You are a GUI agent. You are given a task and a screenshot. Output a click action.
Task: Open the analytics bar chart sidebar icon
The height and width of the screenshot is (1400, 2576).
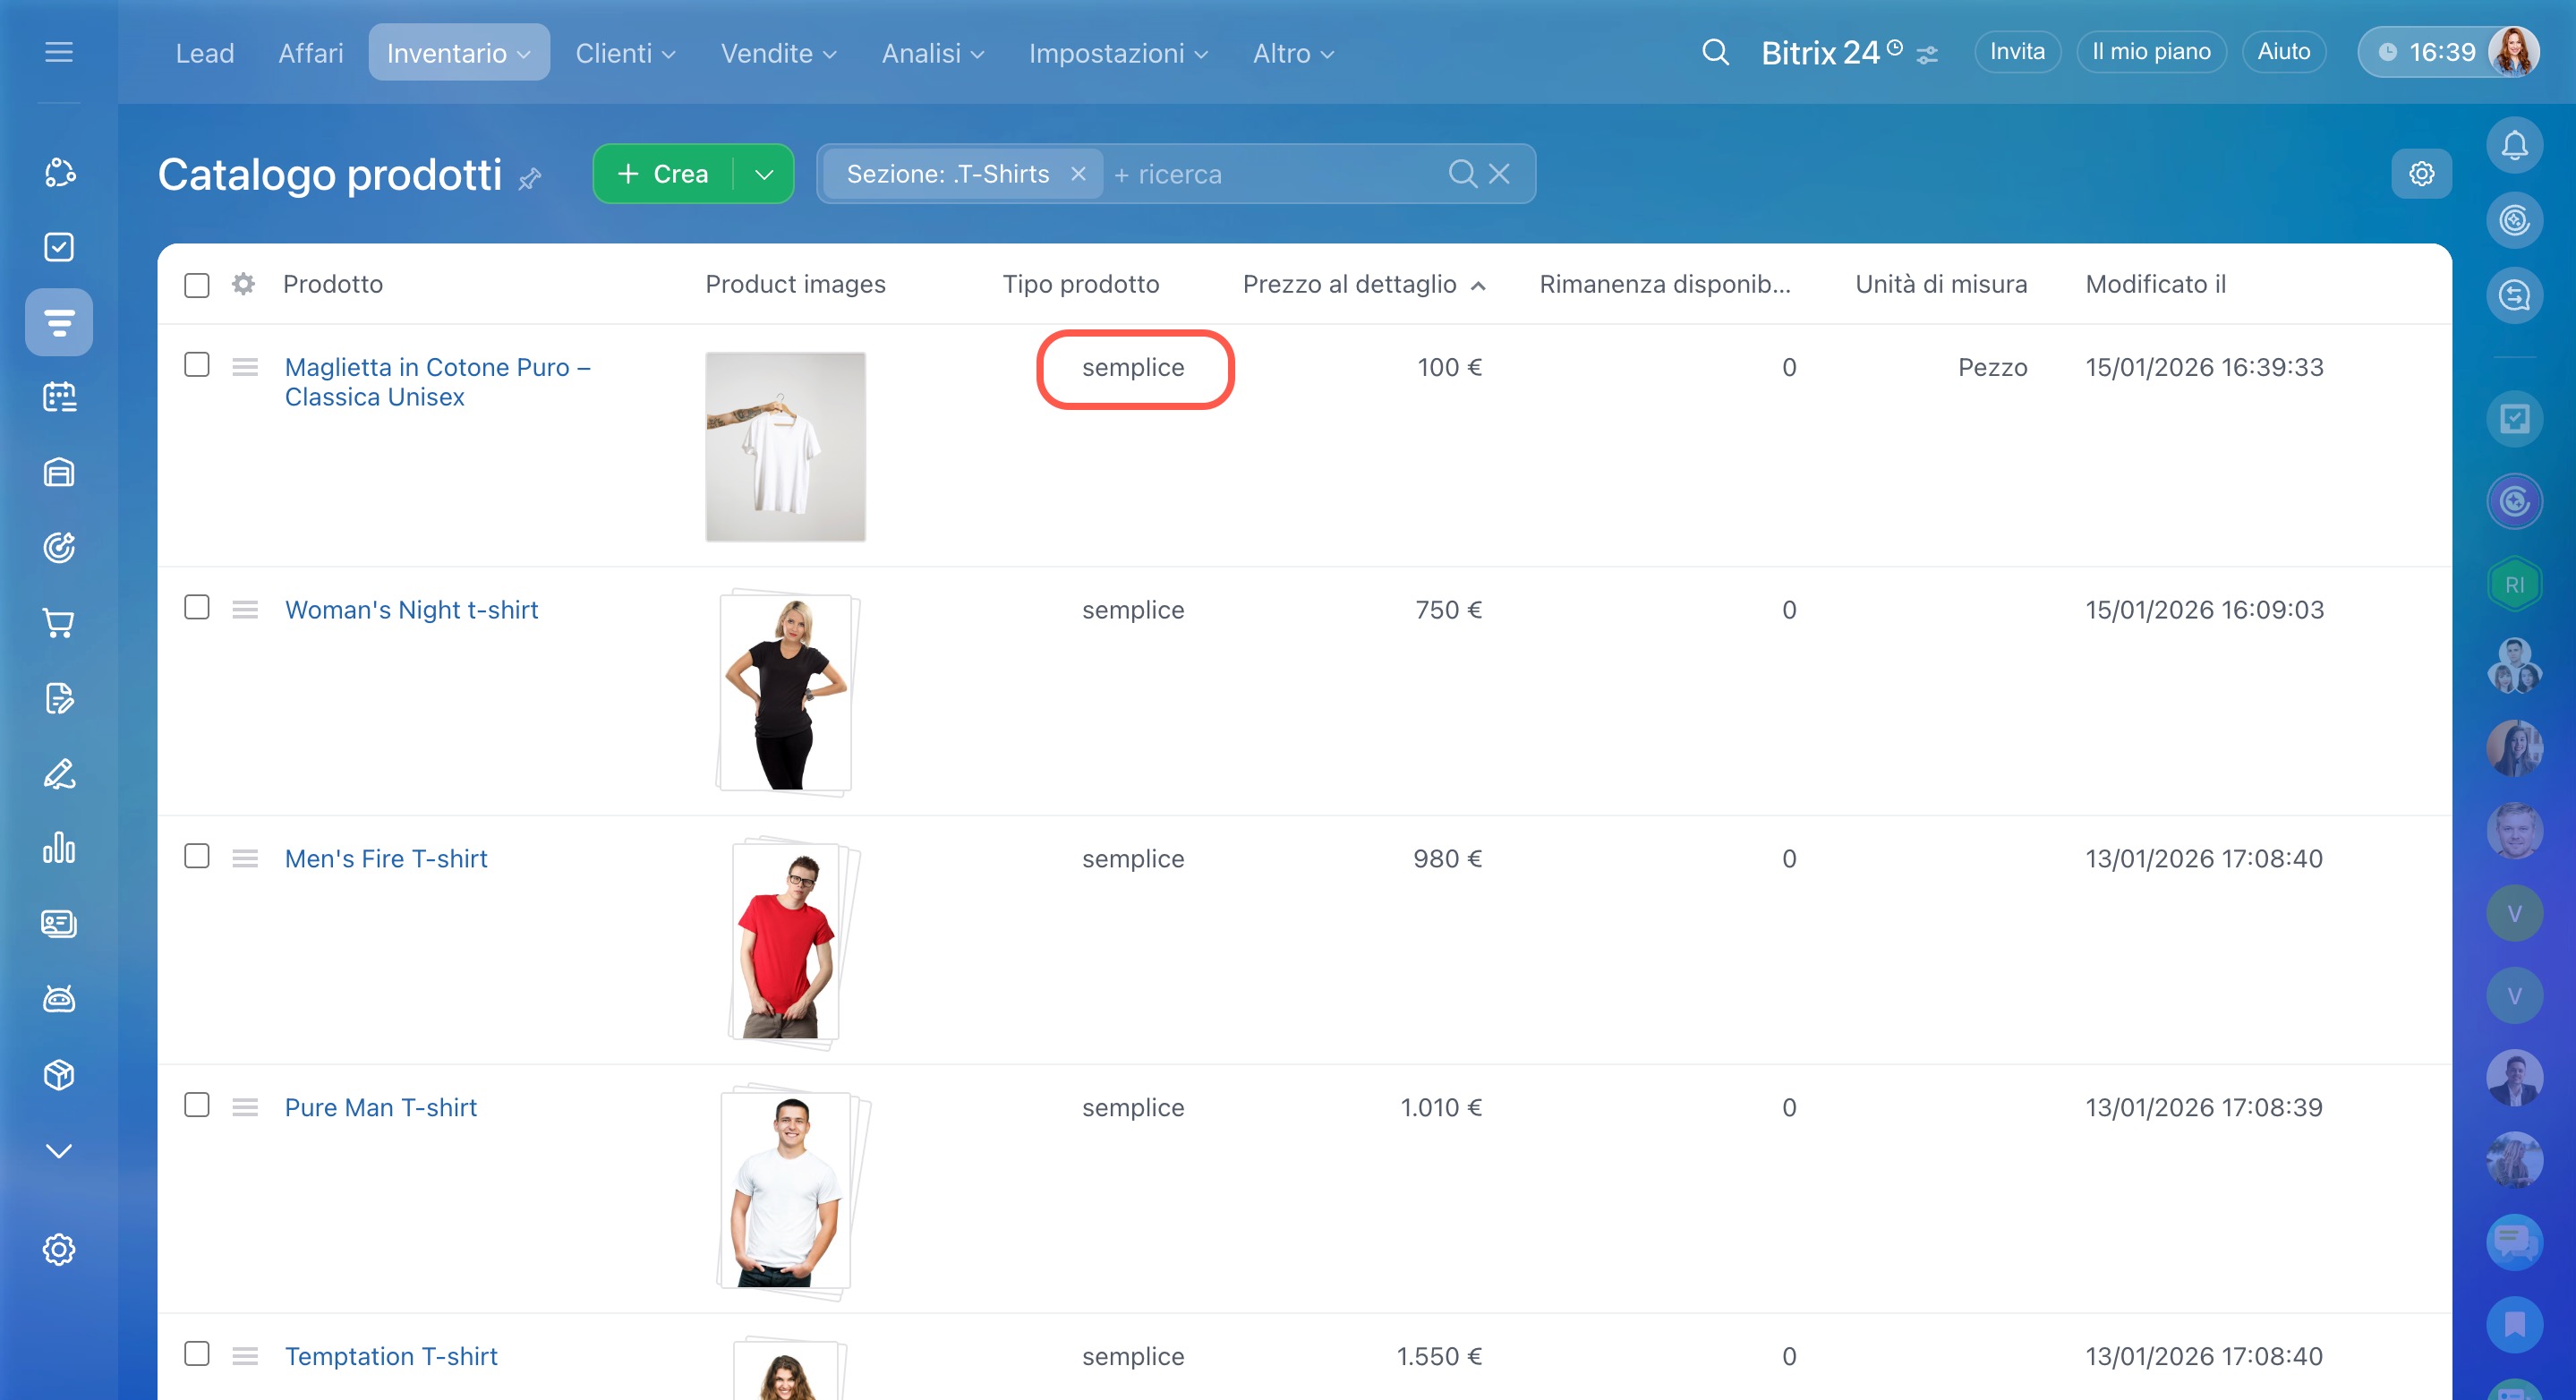59,848
